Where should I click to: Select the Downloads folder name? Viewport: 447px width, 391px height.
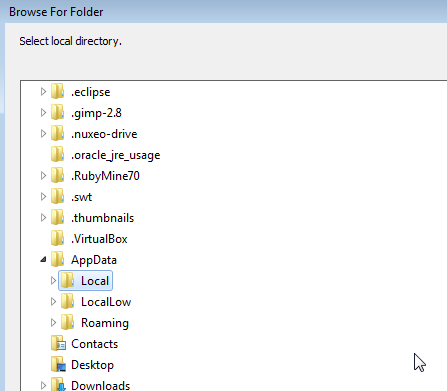coord(100,386)
